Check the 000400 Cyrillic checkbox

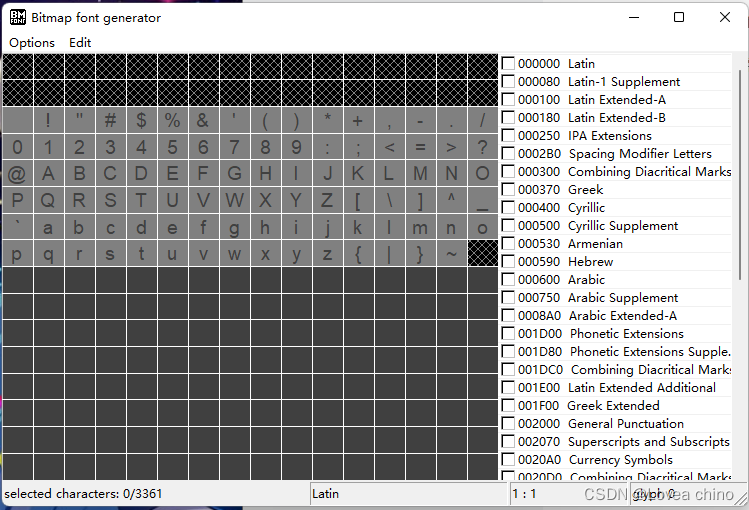click(x=508, y=208)
